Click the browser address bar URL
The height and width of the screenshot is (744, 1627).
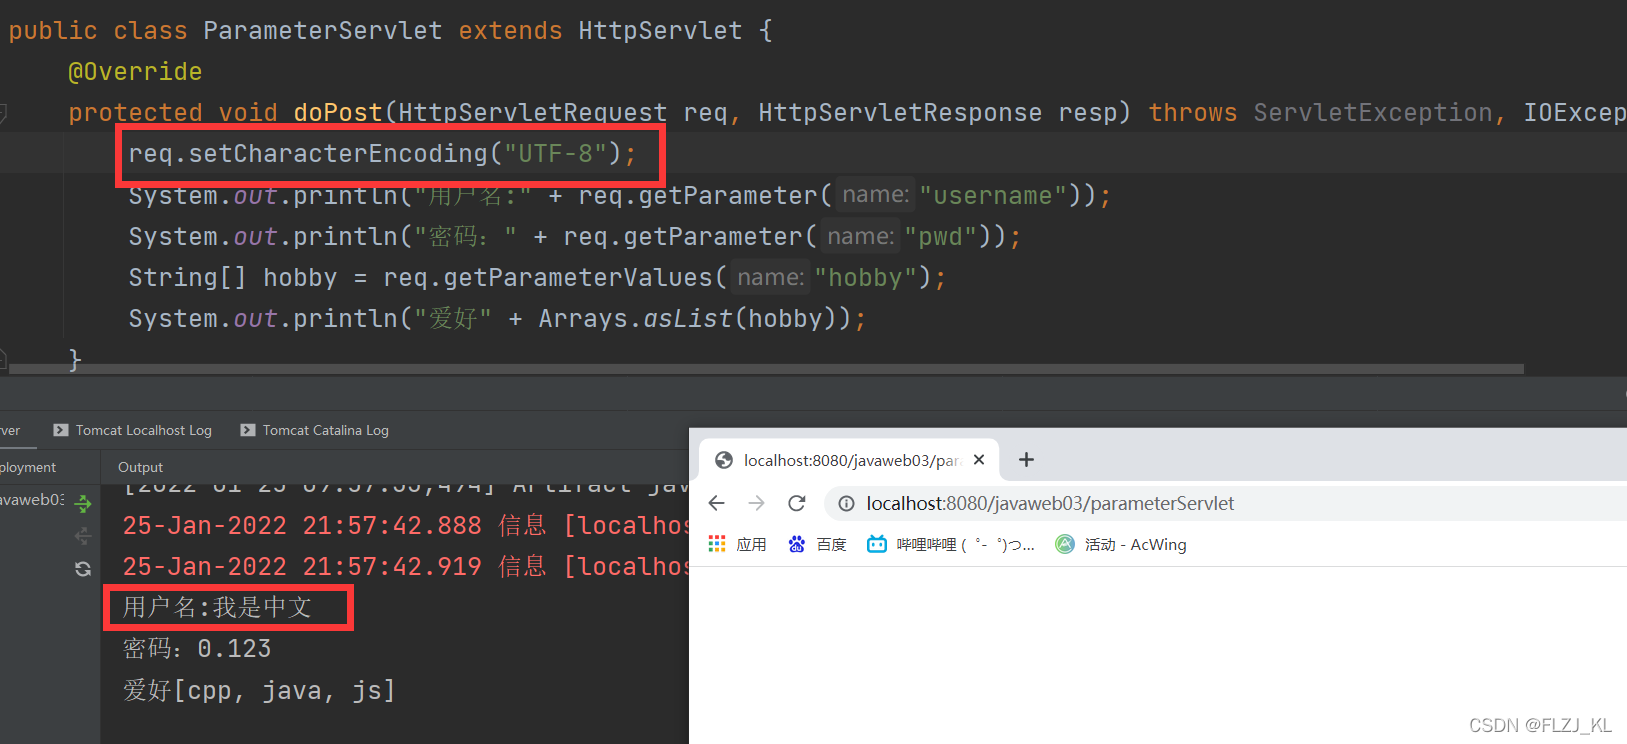coord(1050,503)
